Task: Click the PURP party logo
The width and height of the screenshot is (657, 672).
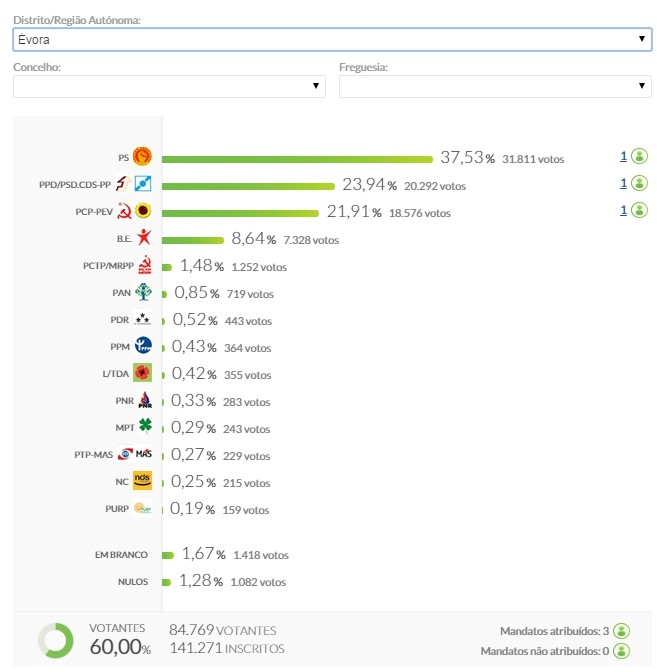Action: click(x=142, y=508)
